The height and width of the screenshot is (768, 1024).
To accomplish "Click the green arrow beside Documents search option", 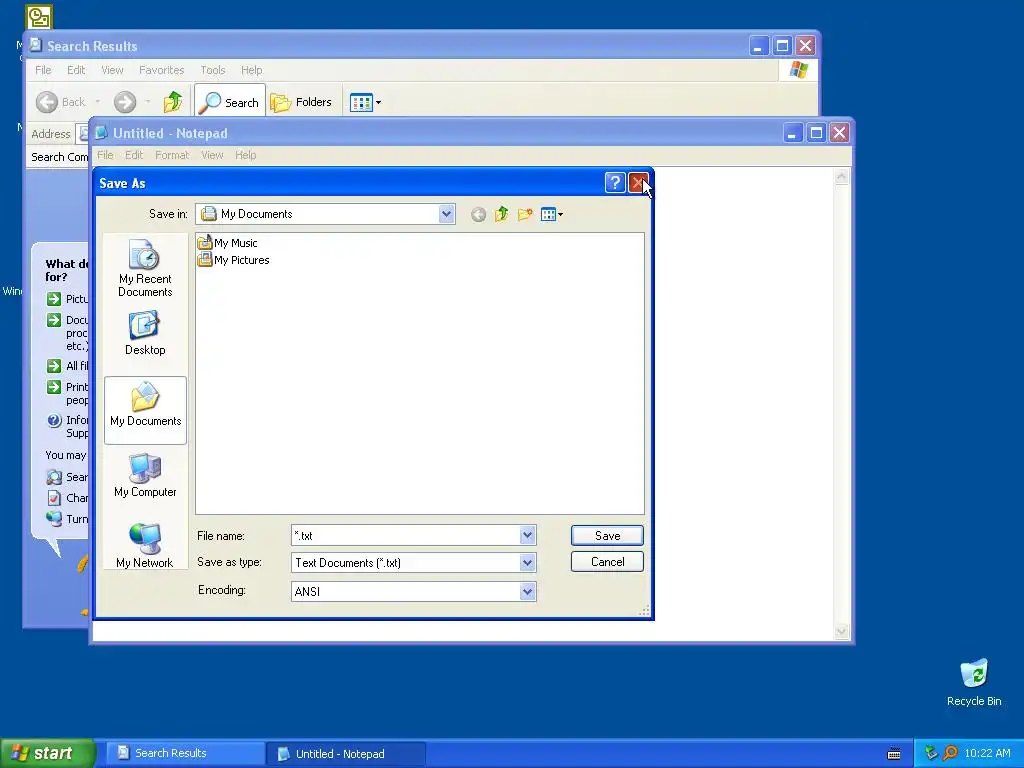I will tap(54, 320).
